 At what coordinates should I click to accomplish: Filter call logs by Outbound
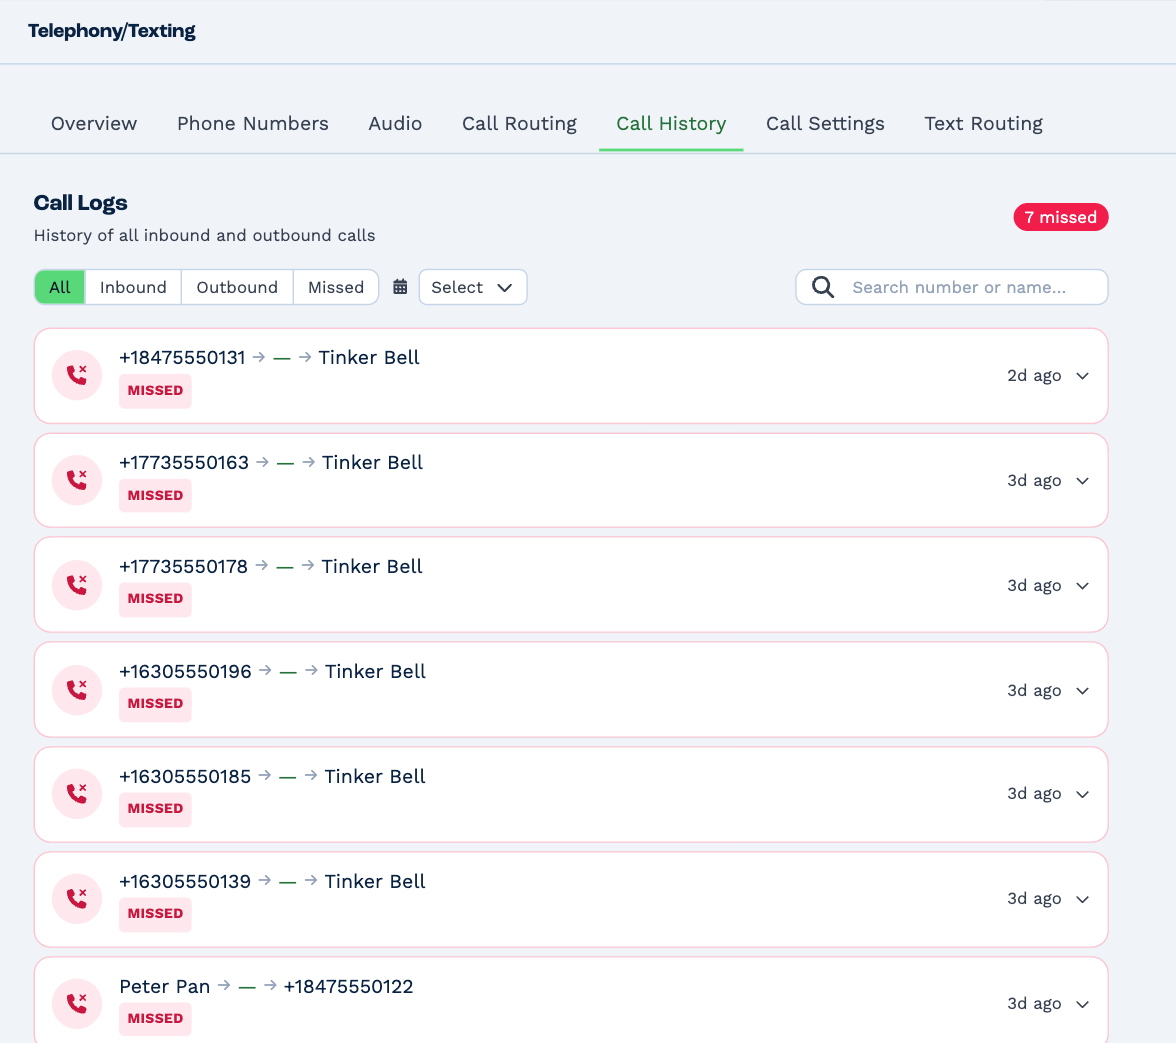(237, 287)
